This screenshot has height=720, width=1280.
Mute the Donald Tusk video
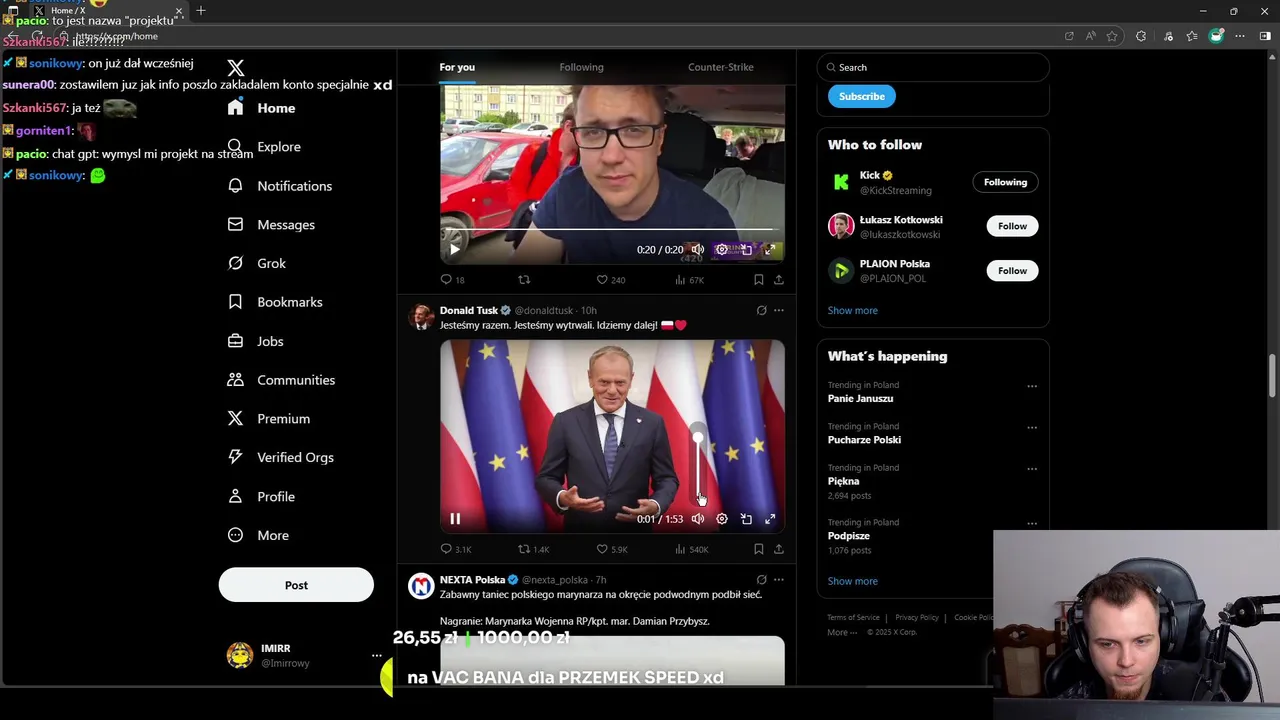coord(697,519)
